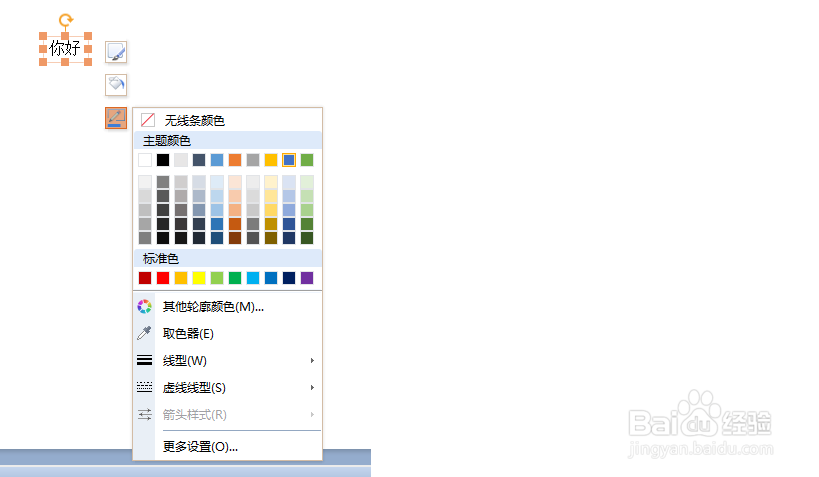Pick the green theme color swatch
The image size is (819, 477).
click(307, 160)
